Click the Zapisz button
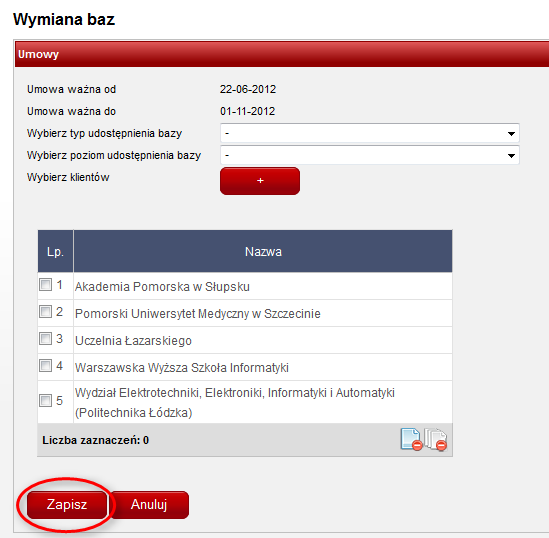Image resolution: width=549 pixels, height=538 pixels. pyautogui.click(x=67, y=505)
